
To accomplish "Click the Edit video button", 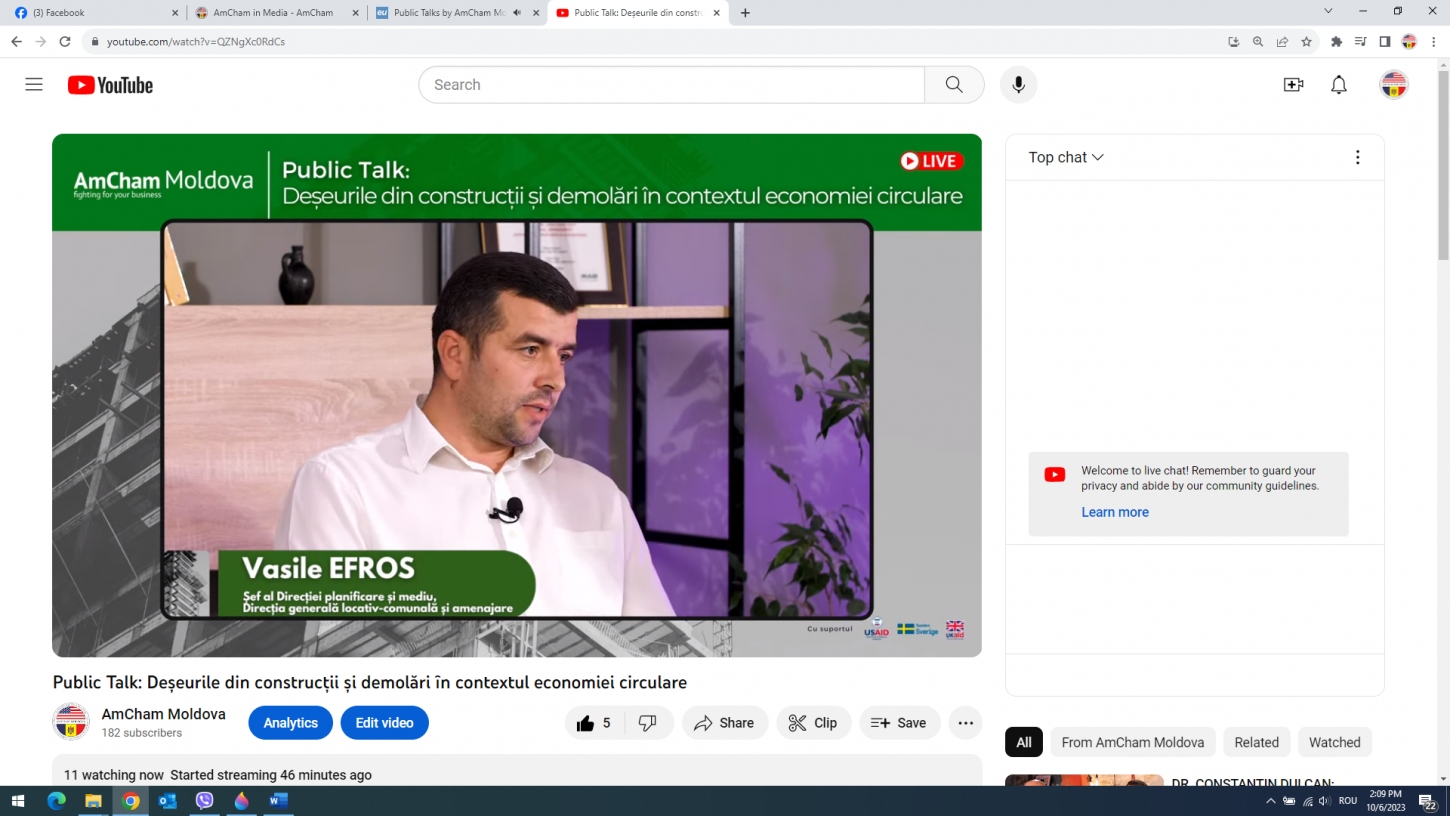I will click(384, 723).
